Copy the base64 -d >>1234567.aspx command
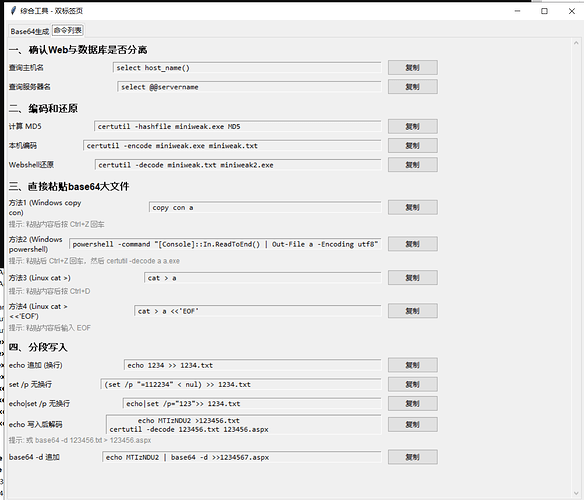 (412, 457)
